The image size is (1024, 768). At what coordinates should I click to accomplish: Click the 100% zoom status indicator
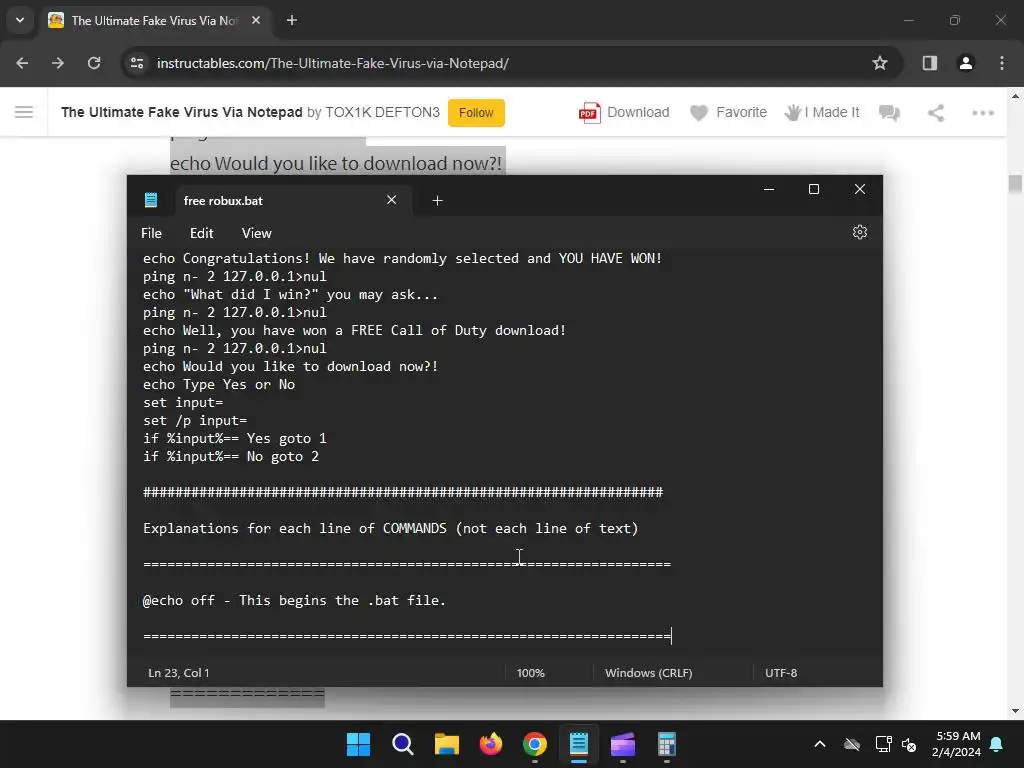tap(531, 673)
